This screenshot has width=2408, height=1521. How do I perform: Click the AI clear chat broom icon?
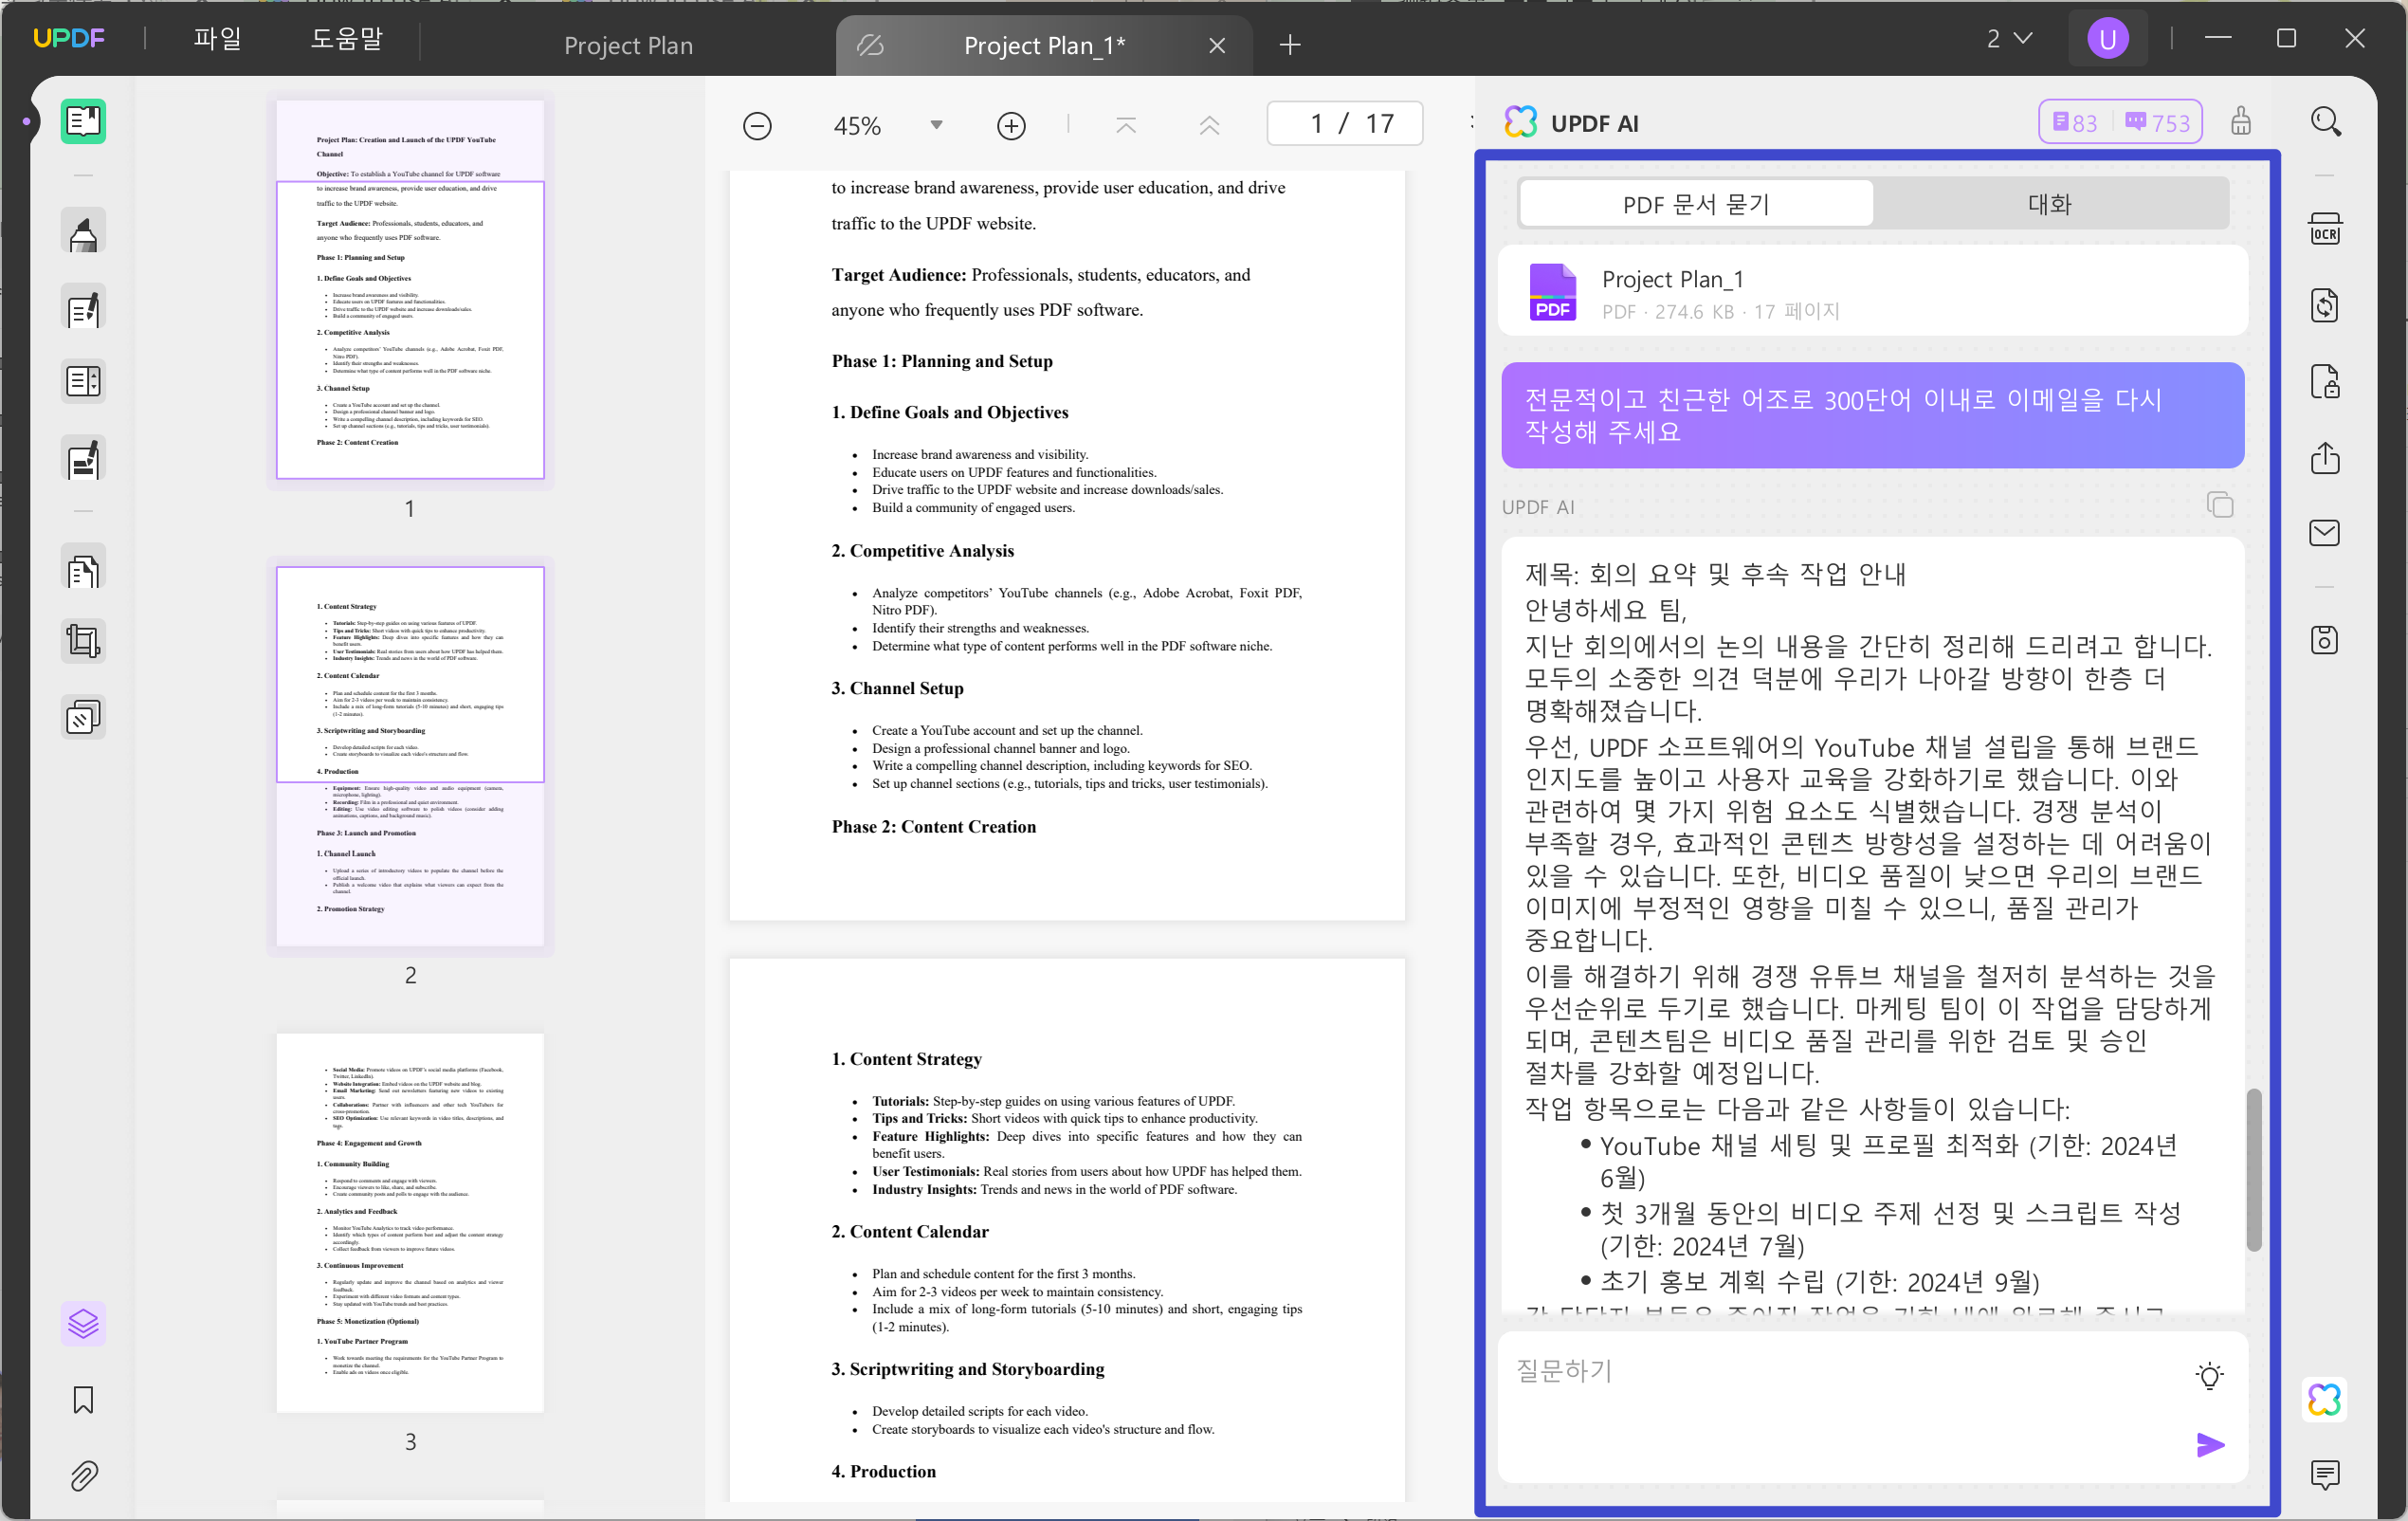pos(2241,122)
